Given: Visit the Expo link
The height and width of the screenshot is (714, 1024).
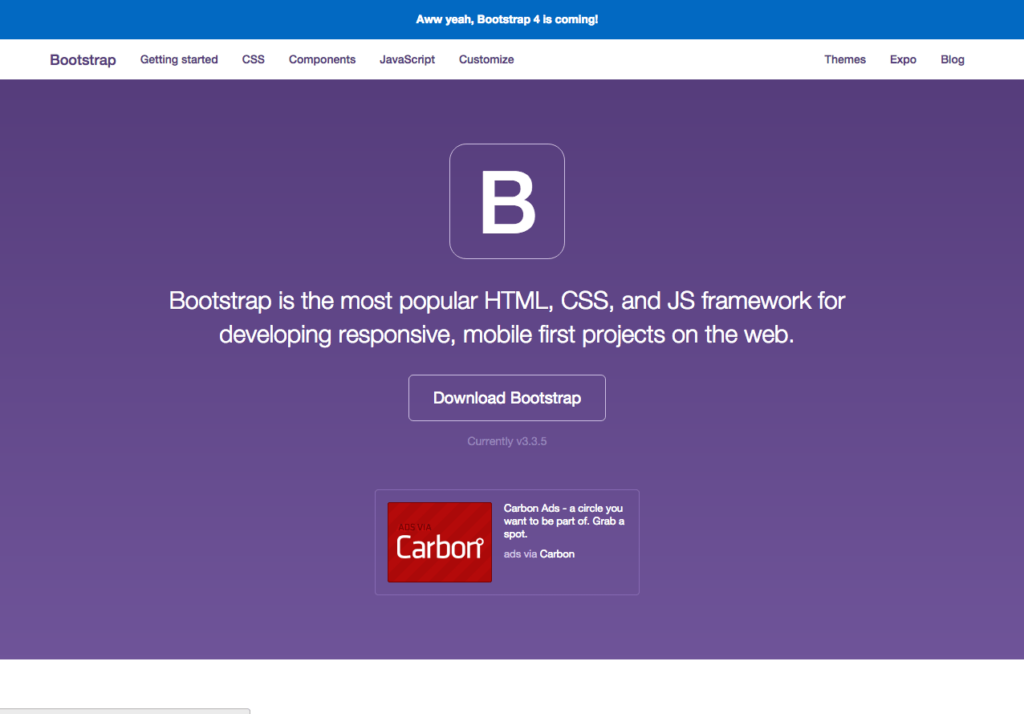Looking at the screenshot, I should click(903, 59).
